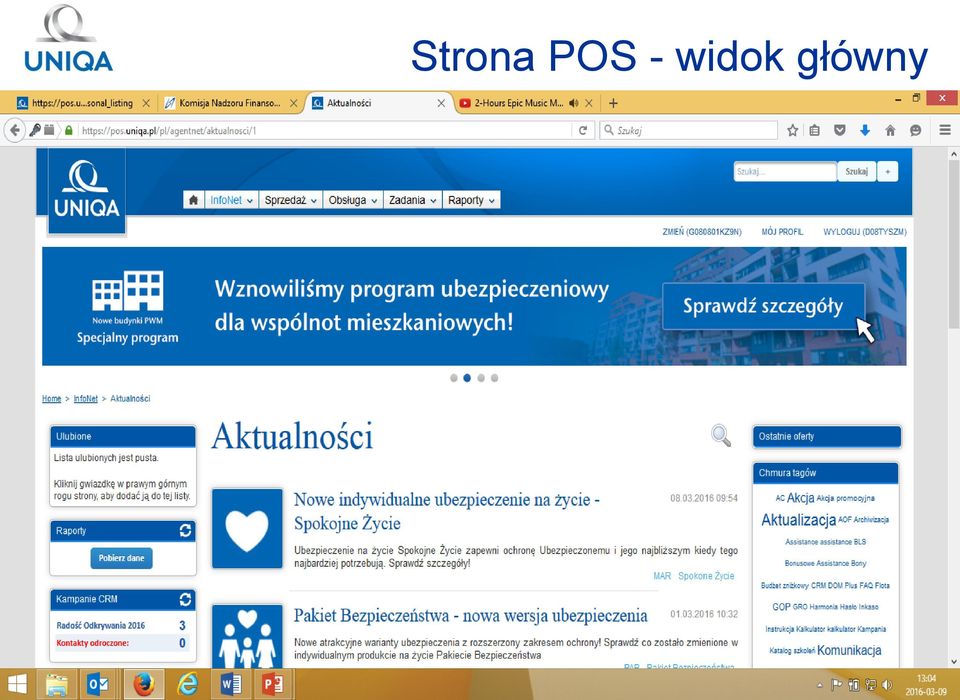Open Windows Start button
Viewport: 960px width, 700px height.
[x=17, y=684]
